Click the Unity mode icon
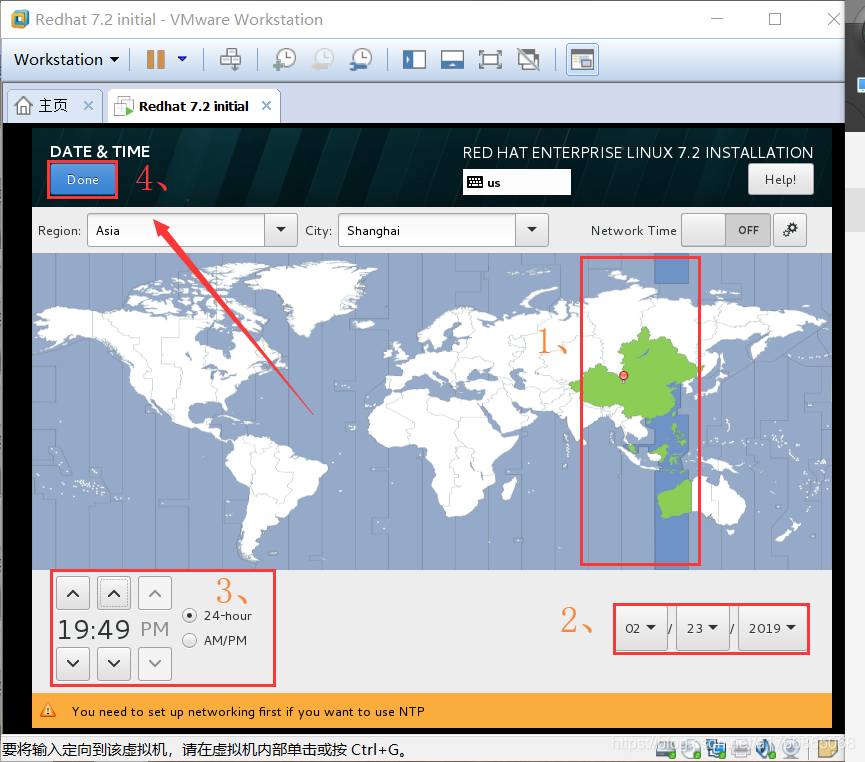This screenshot has width=865, height=762. [528, 60]
